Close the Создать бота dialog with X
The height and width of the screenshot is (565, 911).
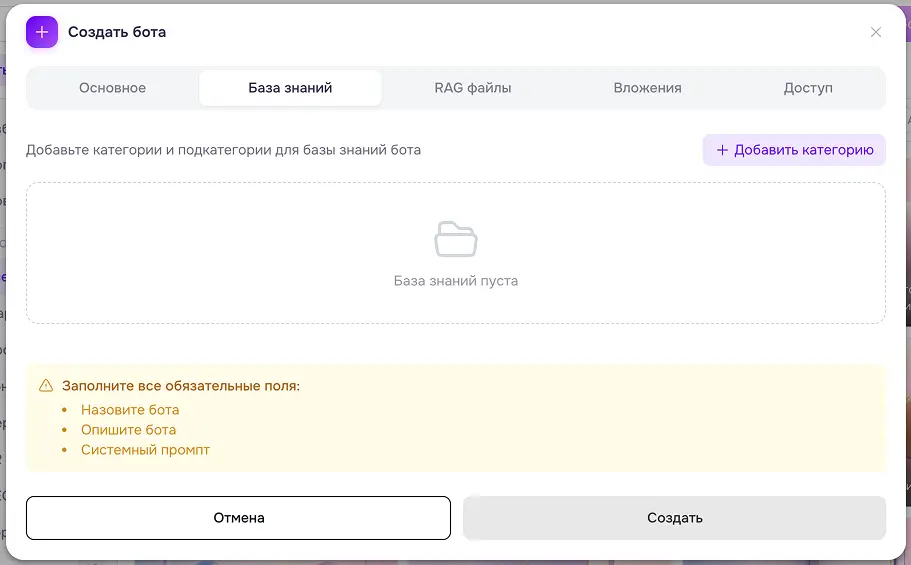(x=876, y=33)
